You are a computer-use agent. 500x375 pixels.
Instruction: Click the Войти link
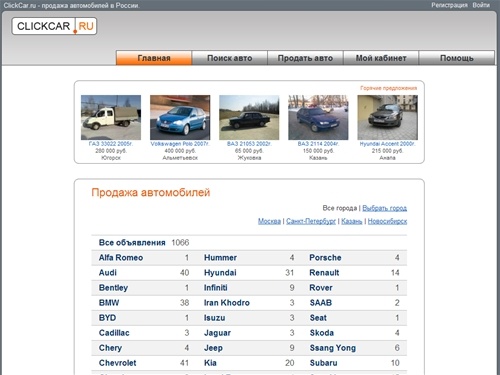tap(481, 5)
